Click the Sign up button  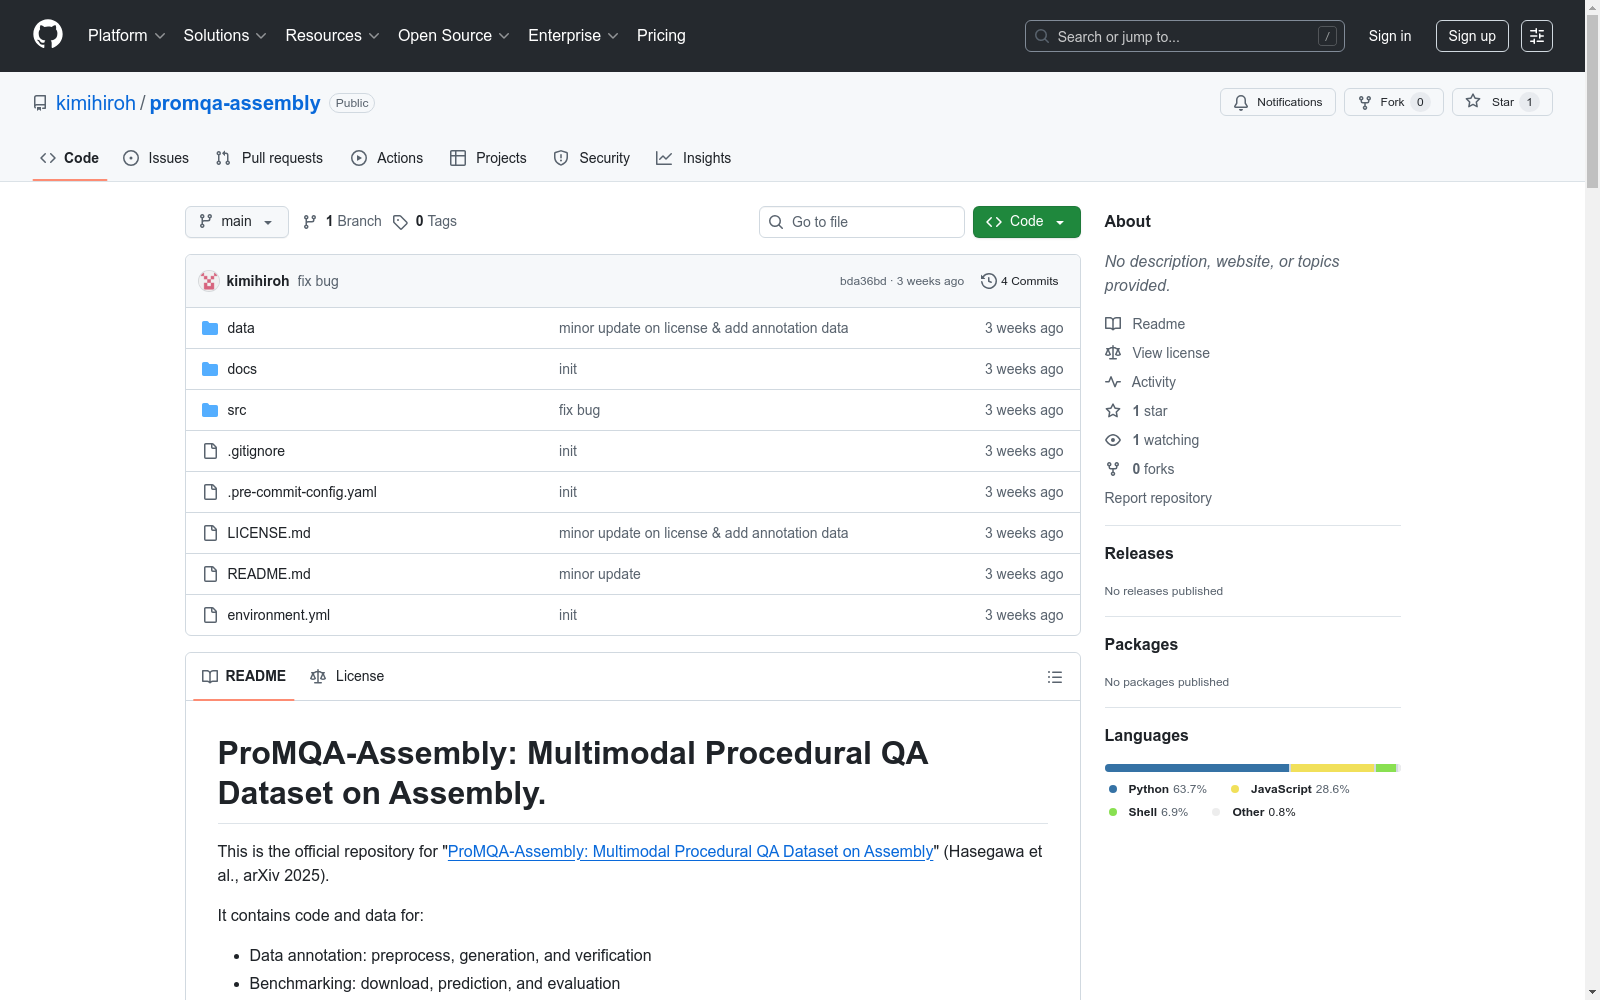(x=1472, y=36)
